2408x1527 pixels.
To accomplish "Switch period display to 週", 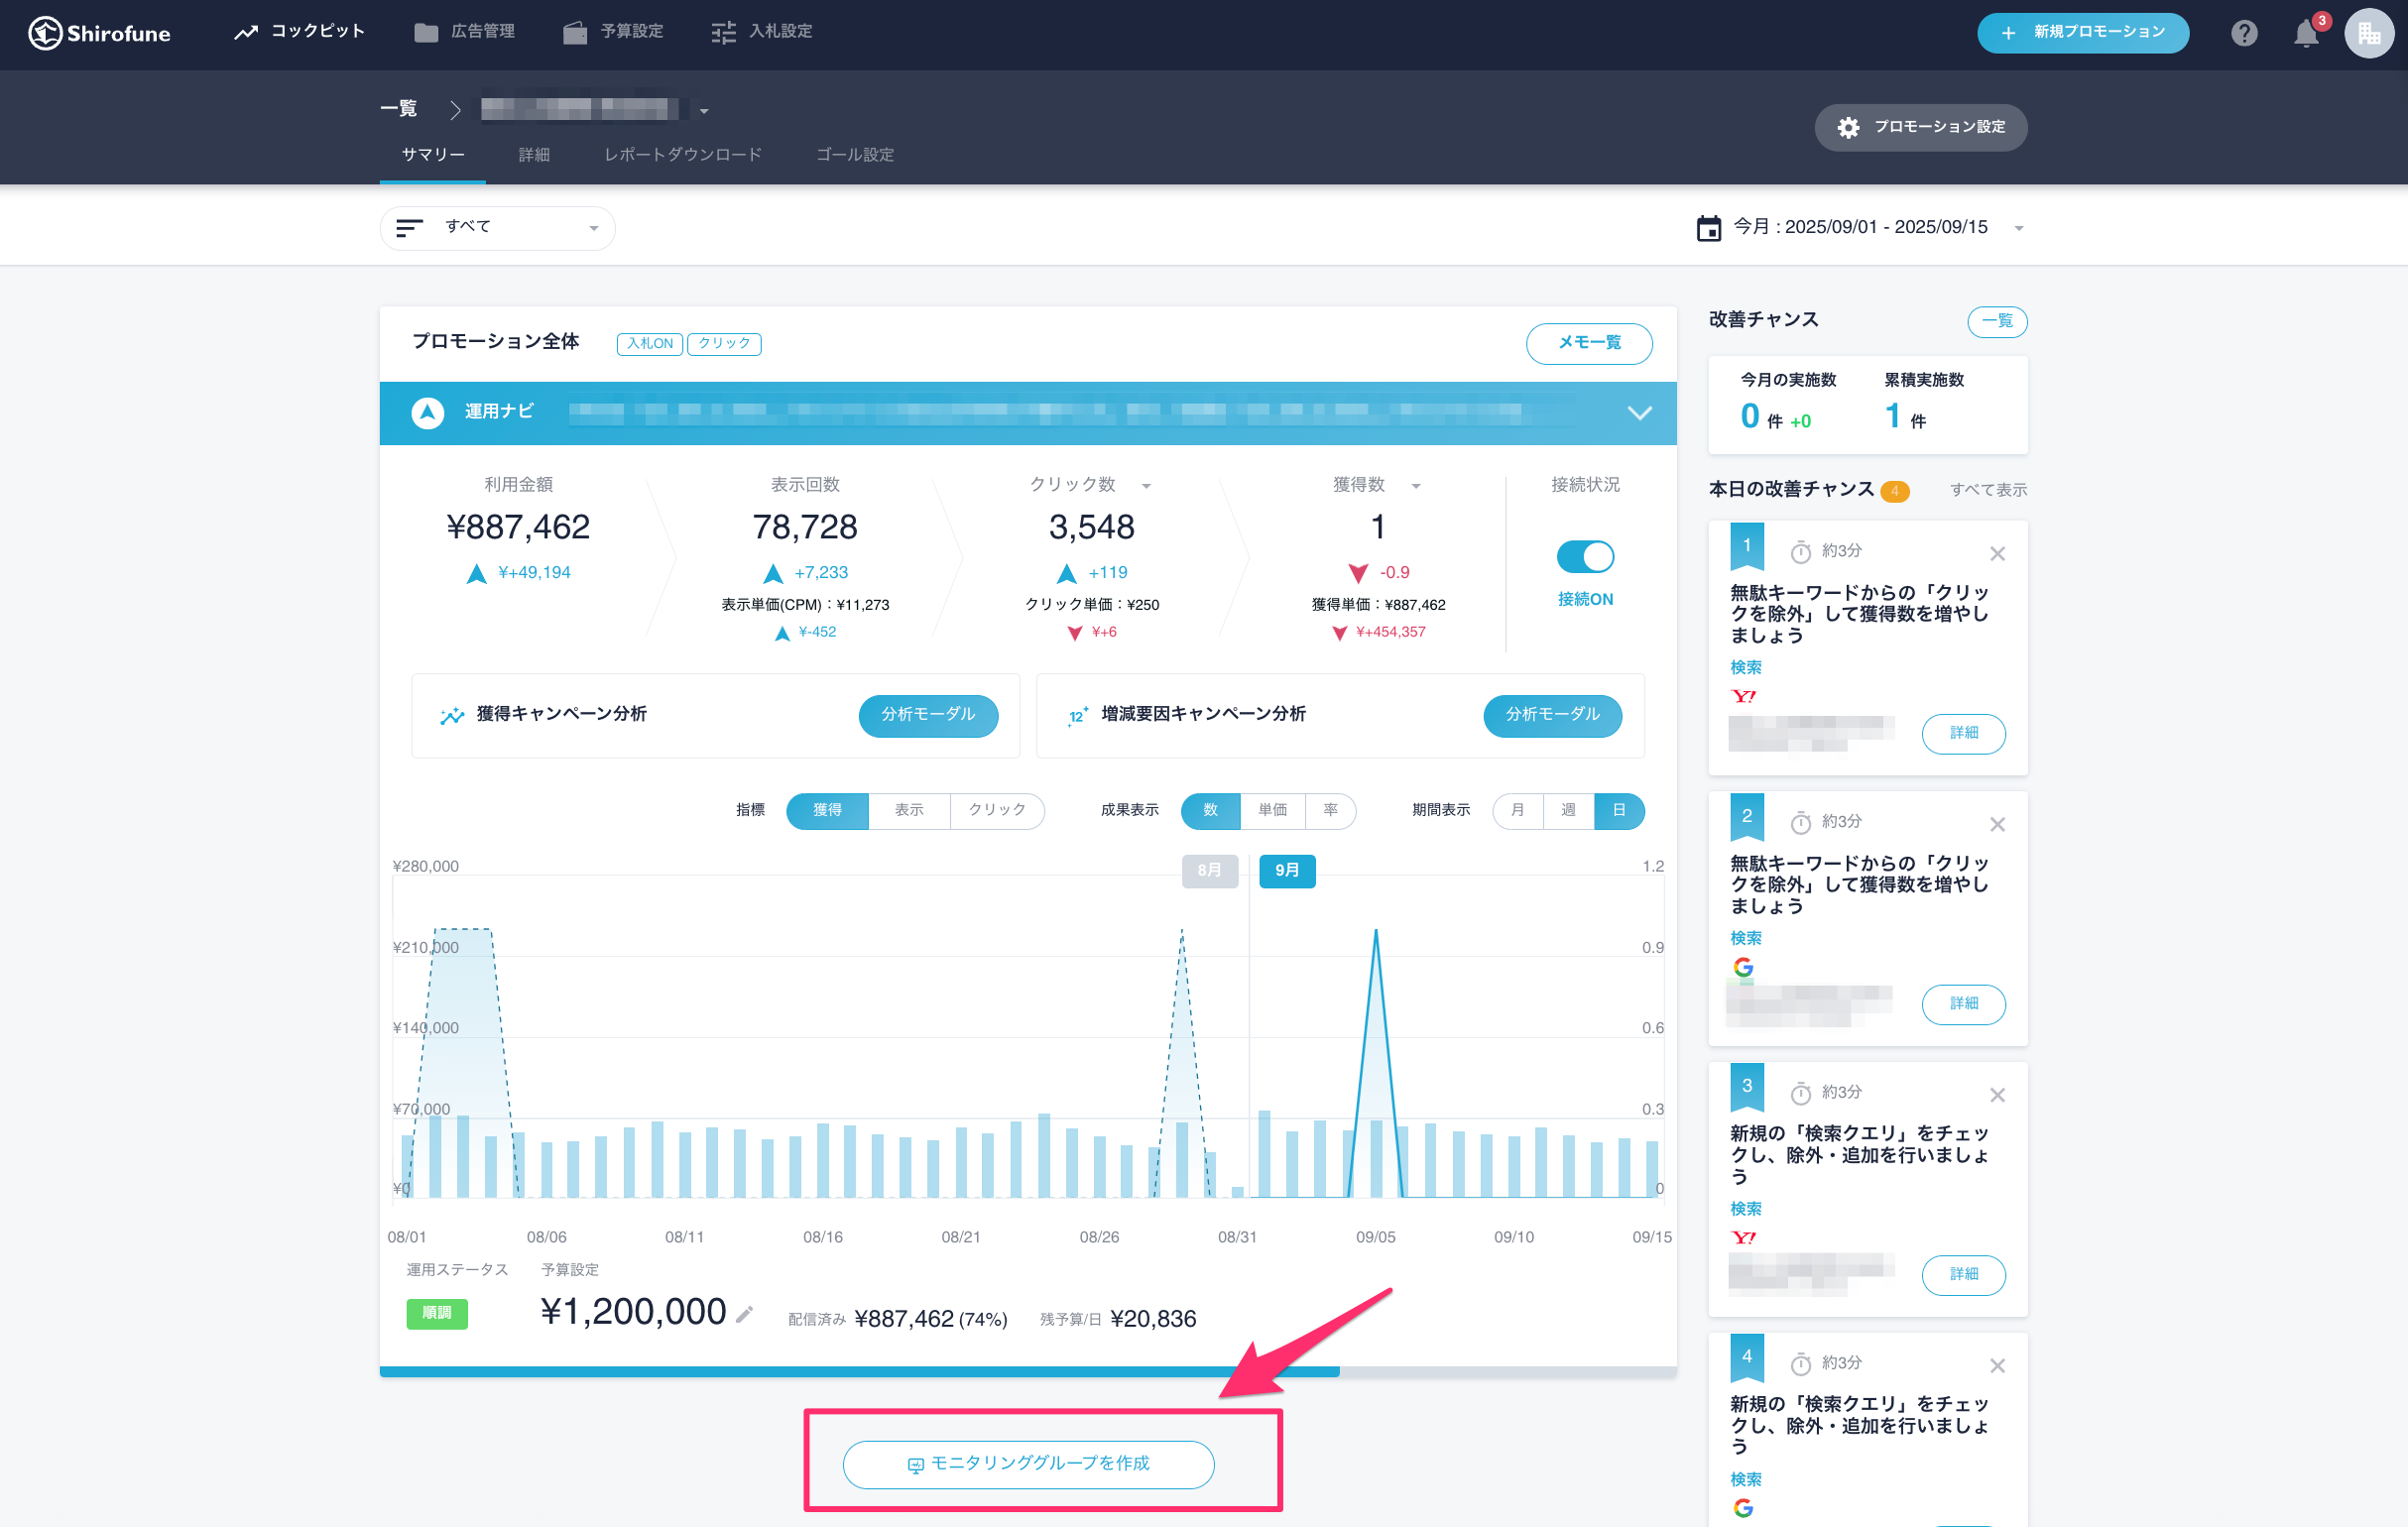I will [x=1567, y=810].
